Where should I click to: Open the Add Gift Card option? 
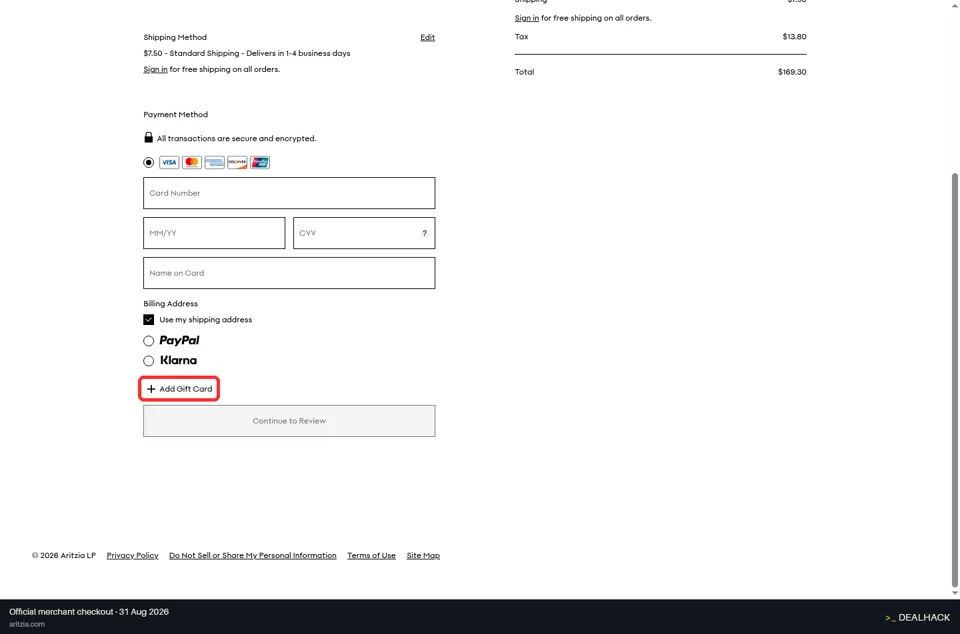tap(179, 389)
